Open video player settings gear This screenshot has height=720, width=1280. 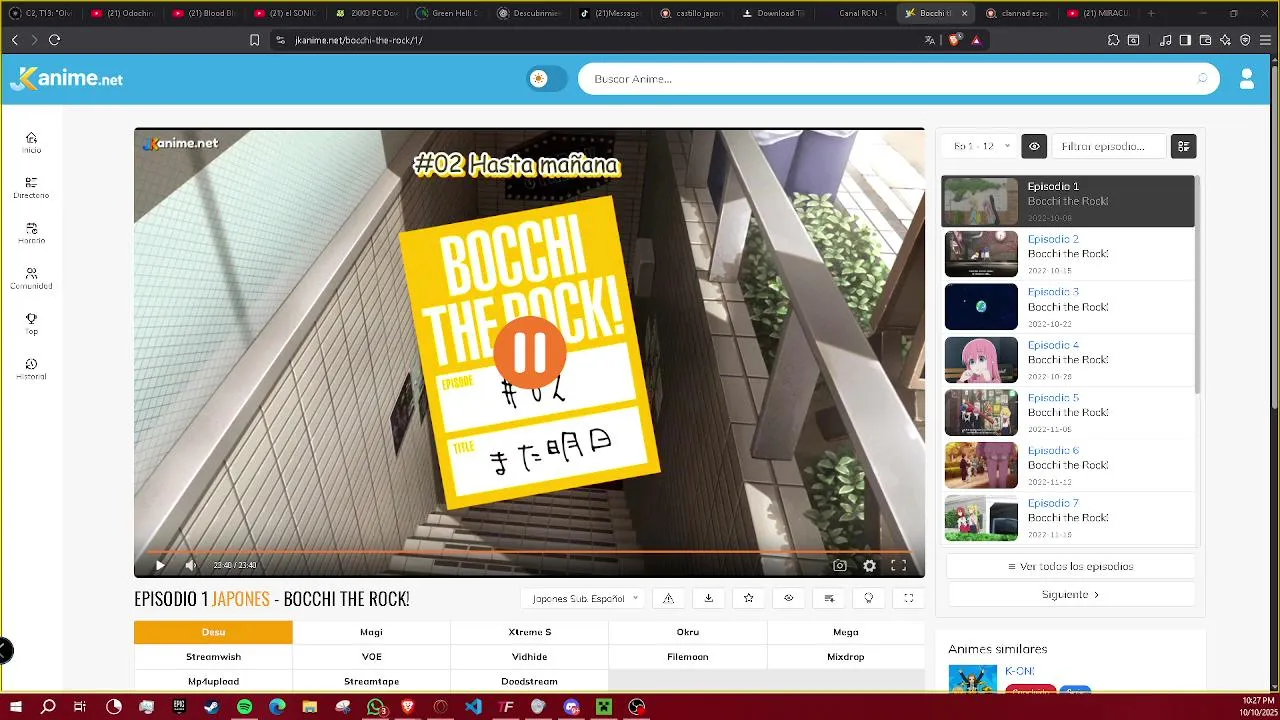(x=870, y=565)
